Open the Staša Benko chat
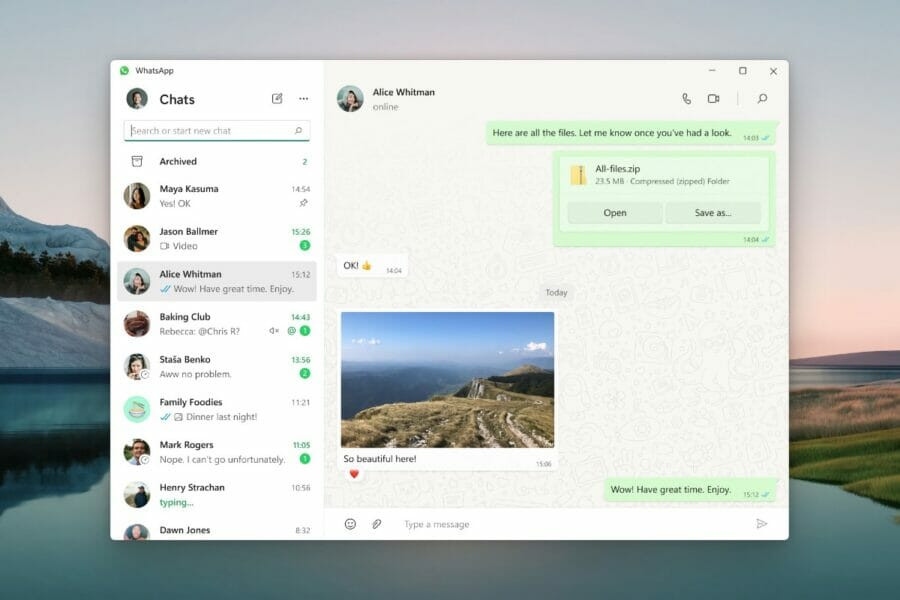 217,367
